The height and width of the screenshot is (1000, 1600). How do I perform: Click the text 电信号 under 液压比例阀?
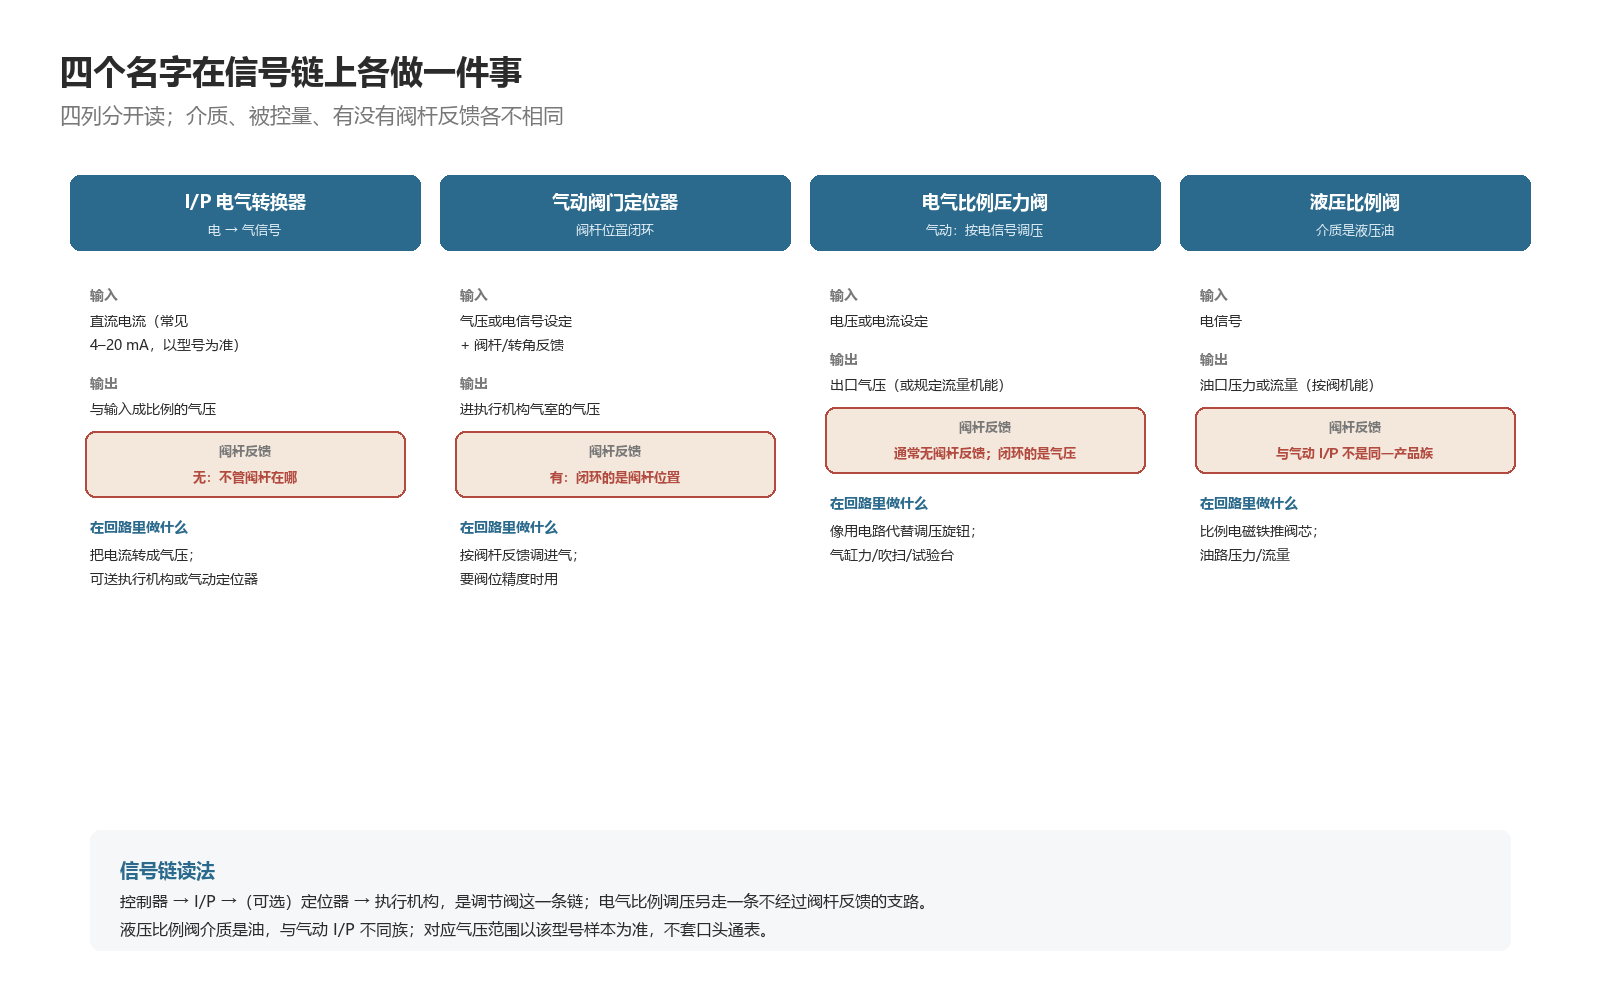tap(1221, 321)
